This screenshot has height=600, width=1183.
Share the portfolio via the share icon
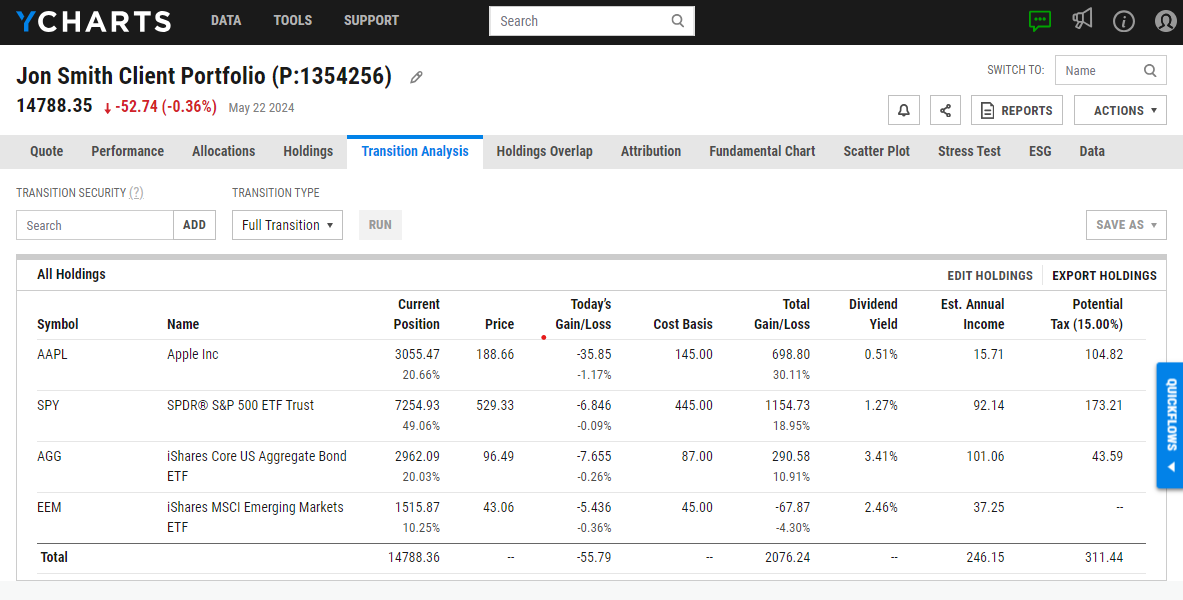[x=945, y=110]
